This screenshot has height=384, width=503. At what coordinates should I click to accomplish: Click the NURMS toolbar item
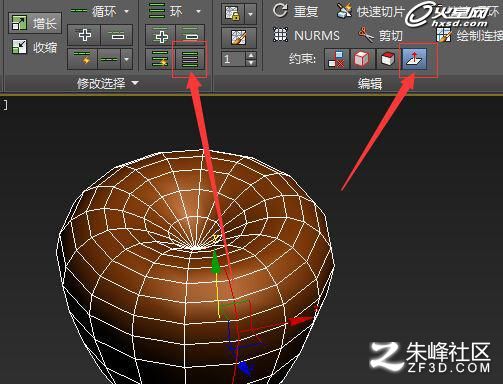(306, 35)
